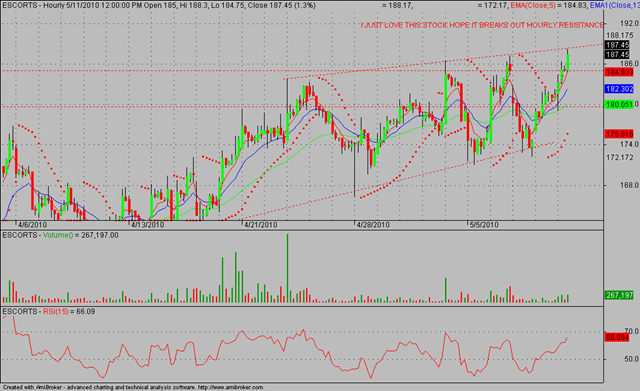This screenshot has height=391, width=640.
Task: Click the 186.0 price axis label
Action: (629, 64)
